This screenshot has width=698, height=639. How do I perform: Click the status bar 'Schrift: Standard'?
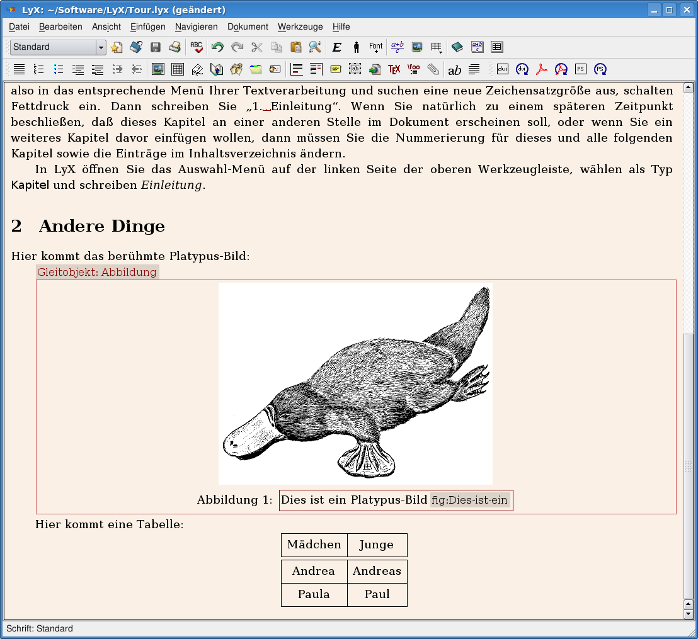click(40, 628)
